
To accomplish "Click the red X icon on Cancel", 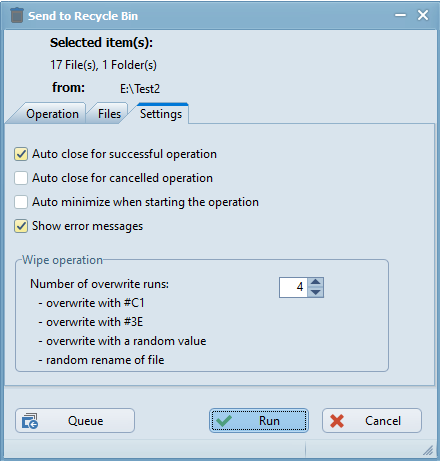I will [x=337, y=421].
